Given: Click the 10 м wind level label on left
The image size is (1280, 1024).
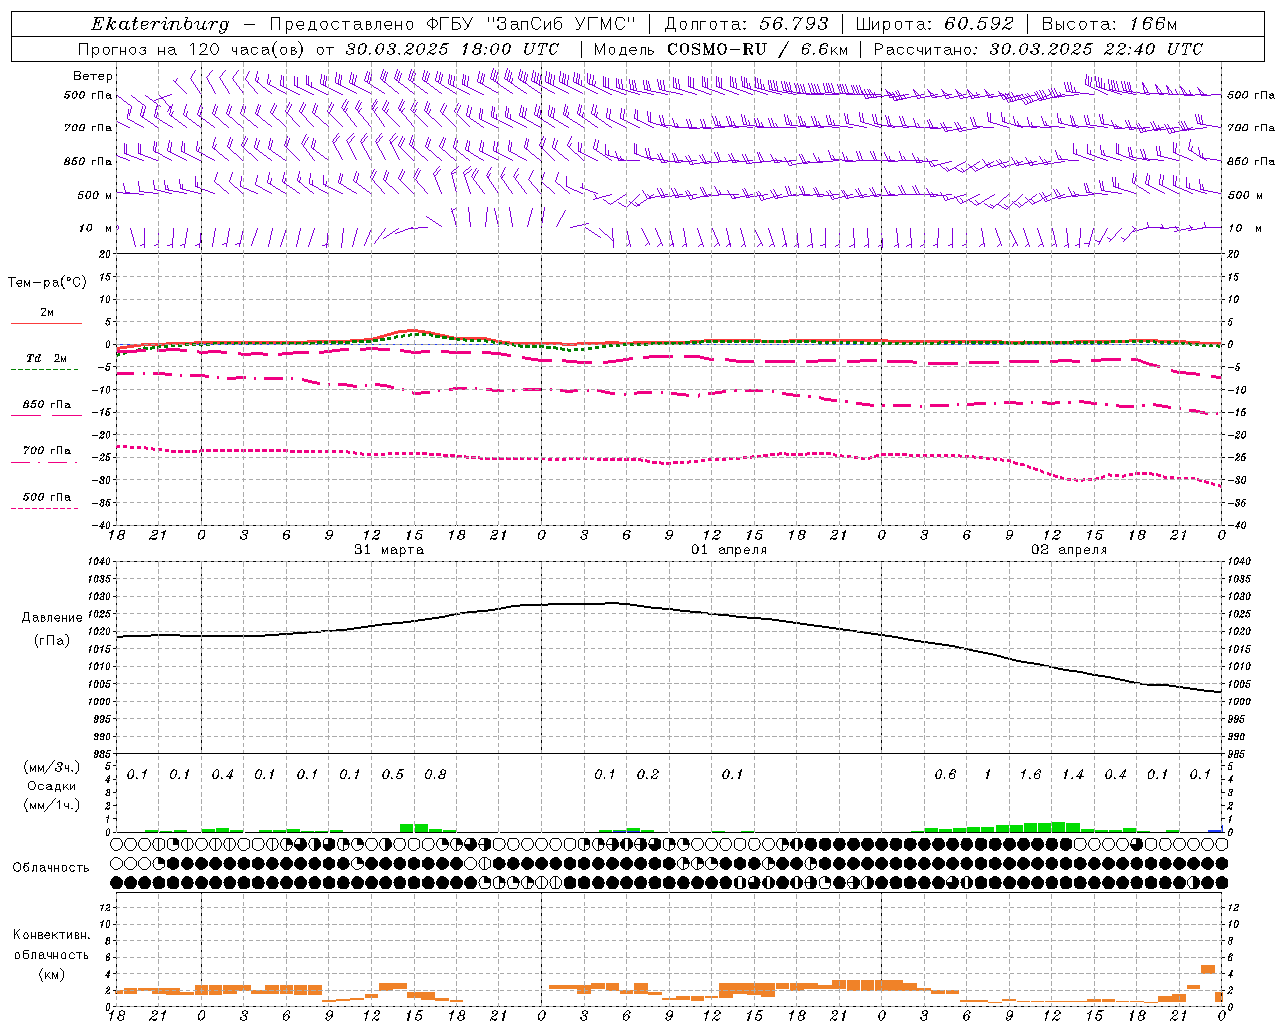Looking at the screenshot, I should 96,229.
